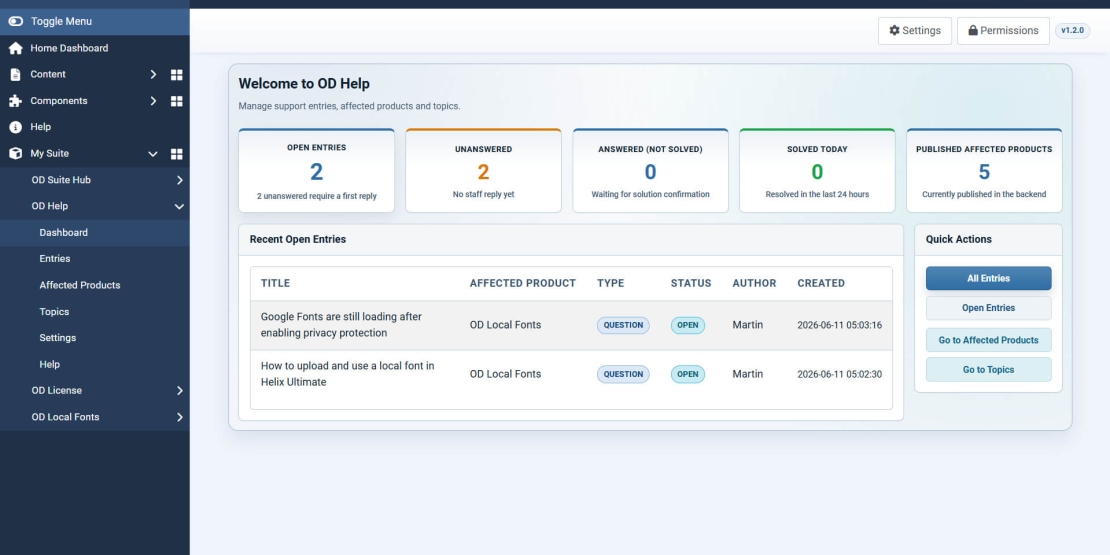Click the TITLE column header
The image size is (1110, 555).
pyautogui.click(x=275, y=283)
